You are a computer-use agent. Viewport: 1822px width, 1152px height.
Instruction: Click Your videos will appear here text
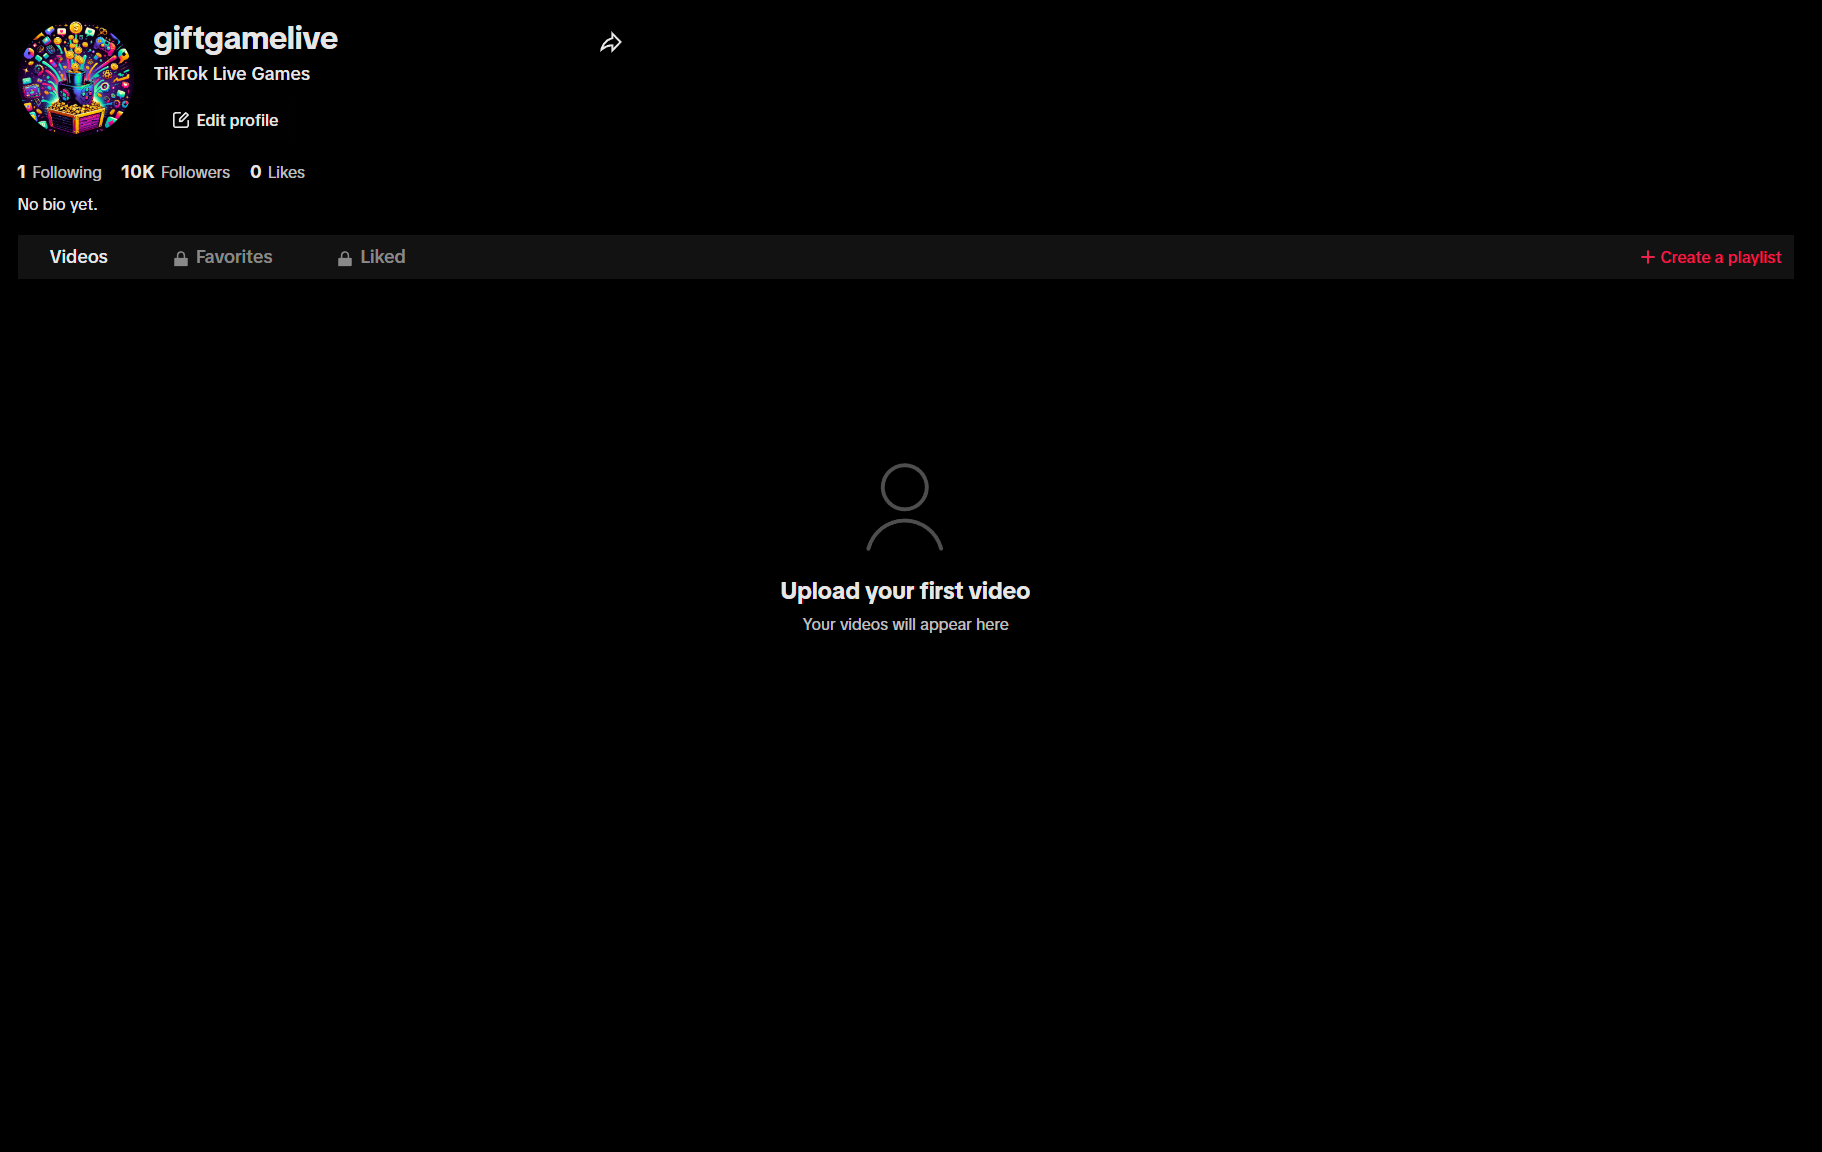(905, 624)
